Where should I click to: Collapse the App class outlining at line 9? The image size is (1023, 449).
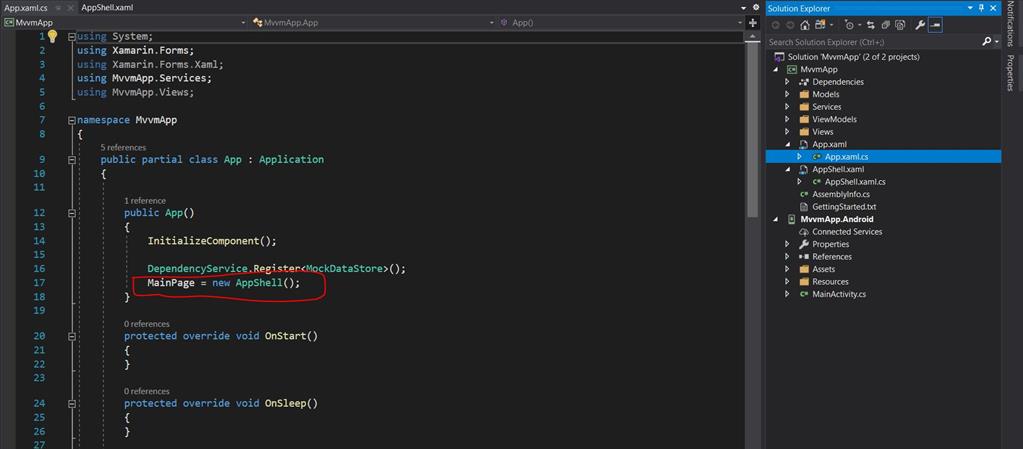tap(72, 159)
